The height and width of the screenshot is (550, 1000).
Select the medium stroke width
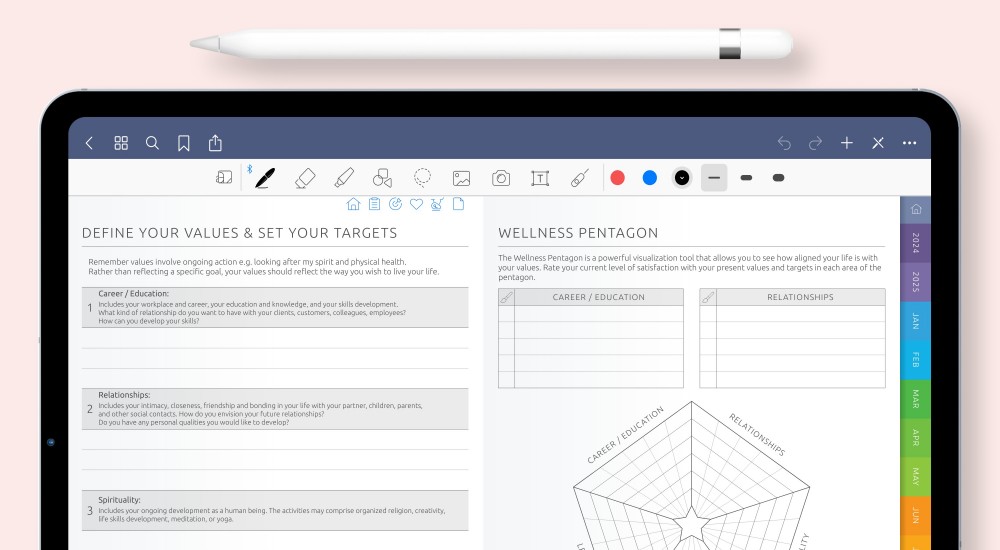[746, 178]
